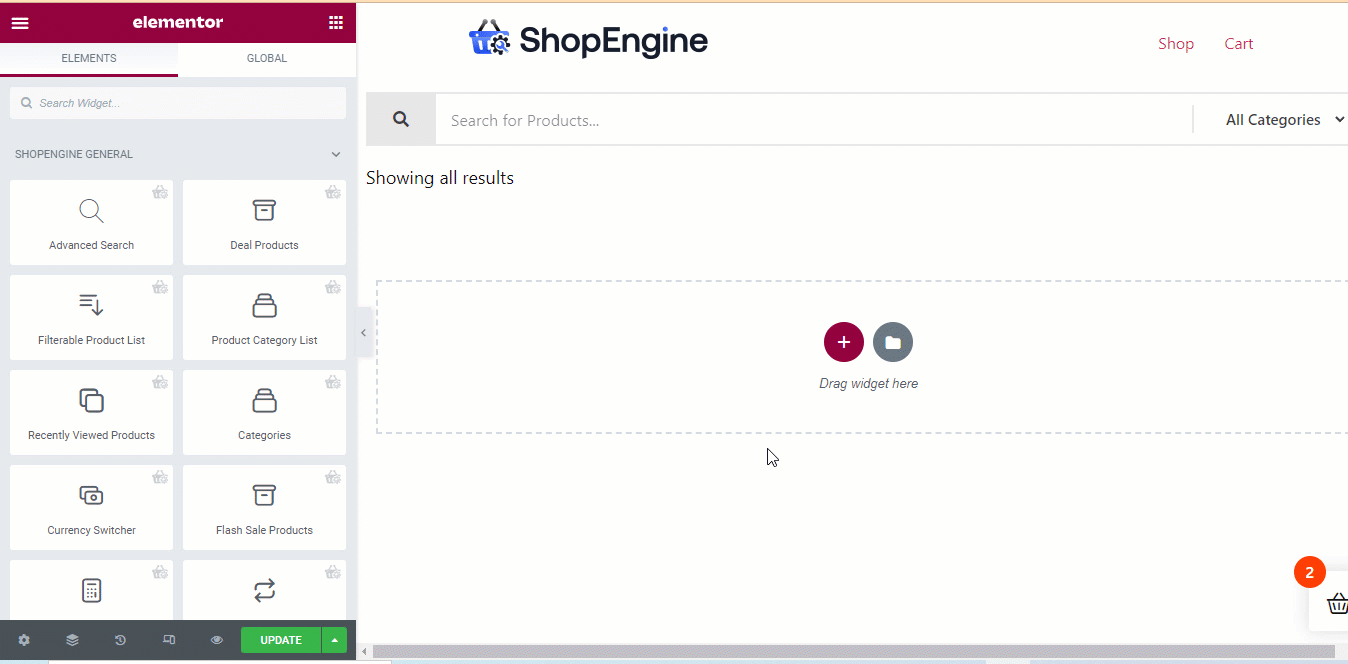
Task: Collapse the ShopEngine General section
Action: pos(336,155)
